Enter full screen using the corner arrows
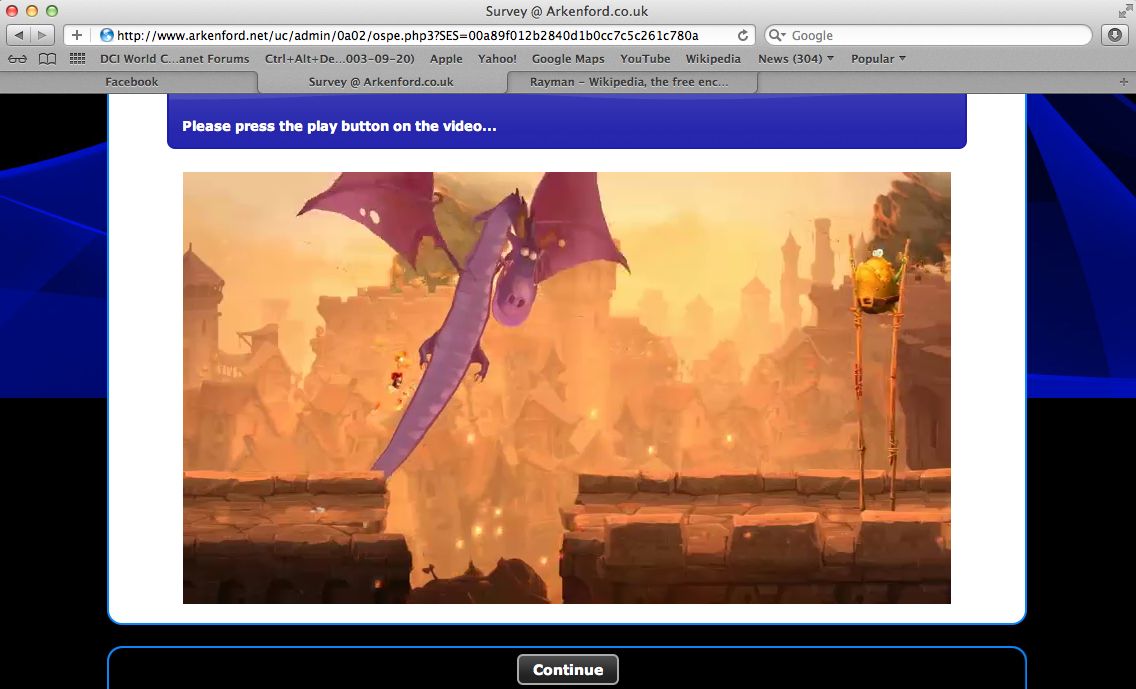Image resolution: width=1136 pixels, height=689 pixels. pos(1123,11)
